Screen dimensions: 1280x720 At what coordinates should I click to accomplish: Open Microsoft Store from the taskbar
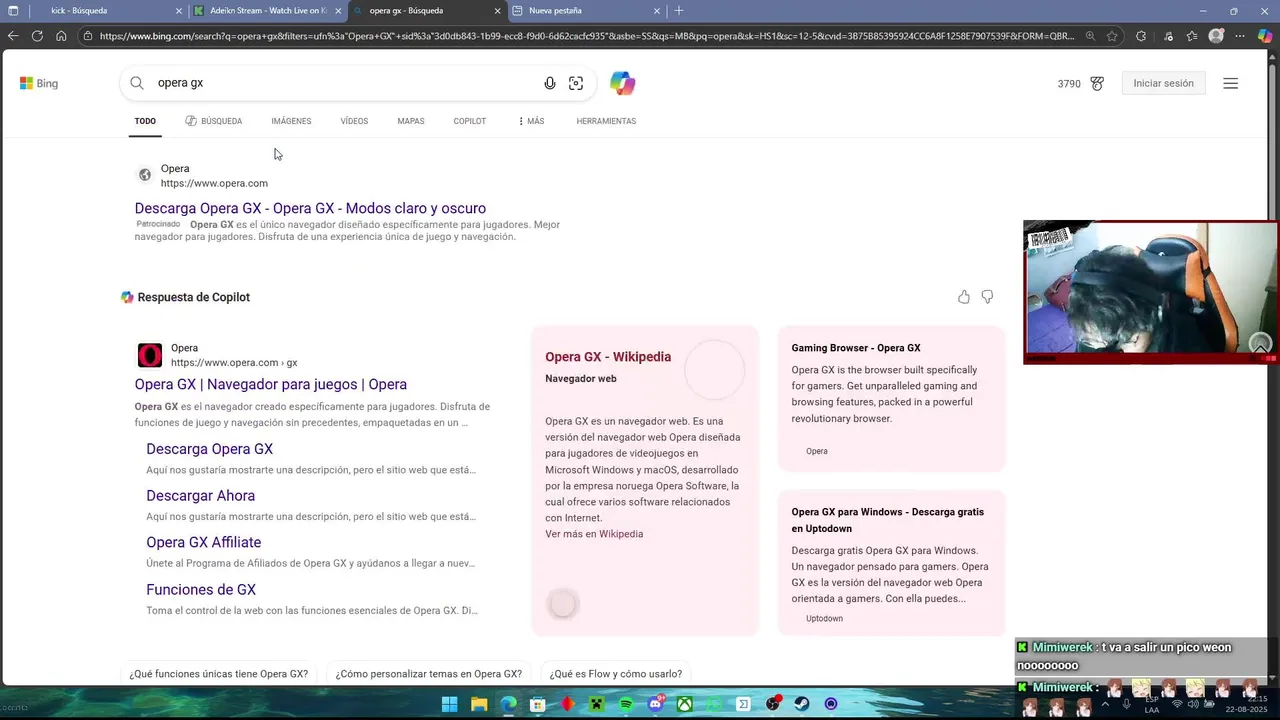[538, 704]
